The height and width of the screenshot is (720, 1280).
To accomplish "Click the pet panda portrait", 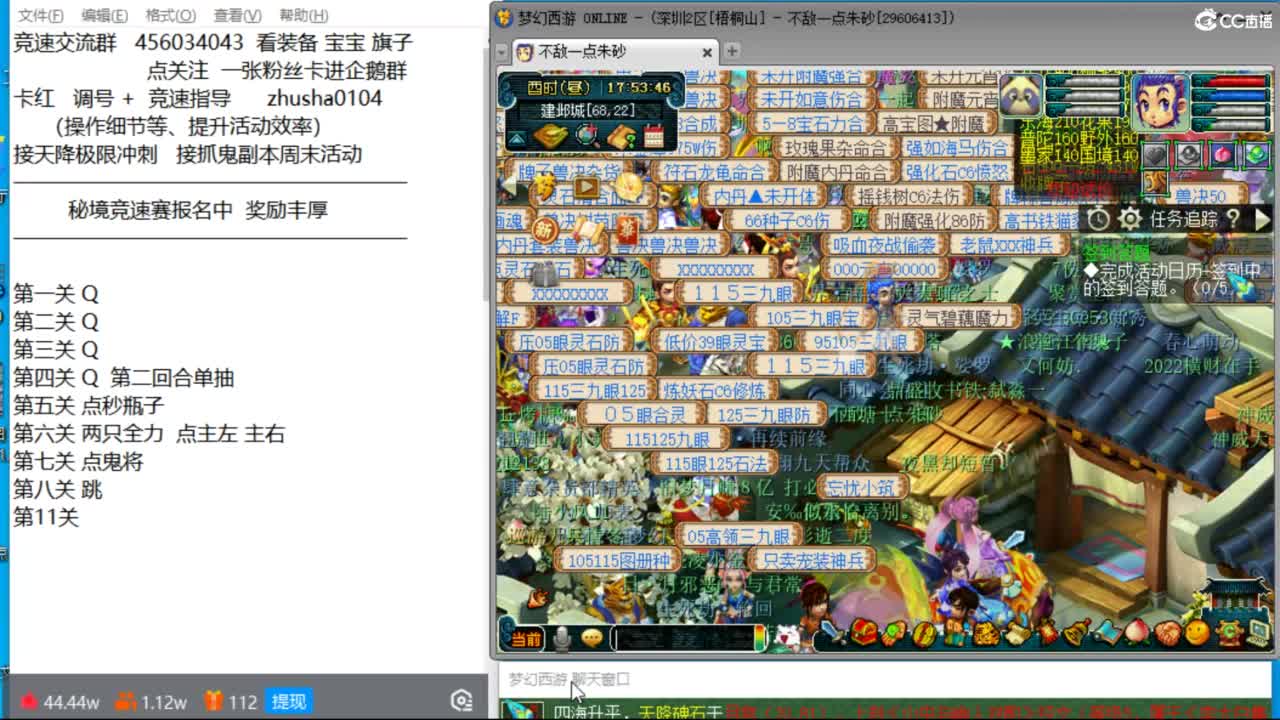I will 1021,97.
